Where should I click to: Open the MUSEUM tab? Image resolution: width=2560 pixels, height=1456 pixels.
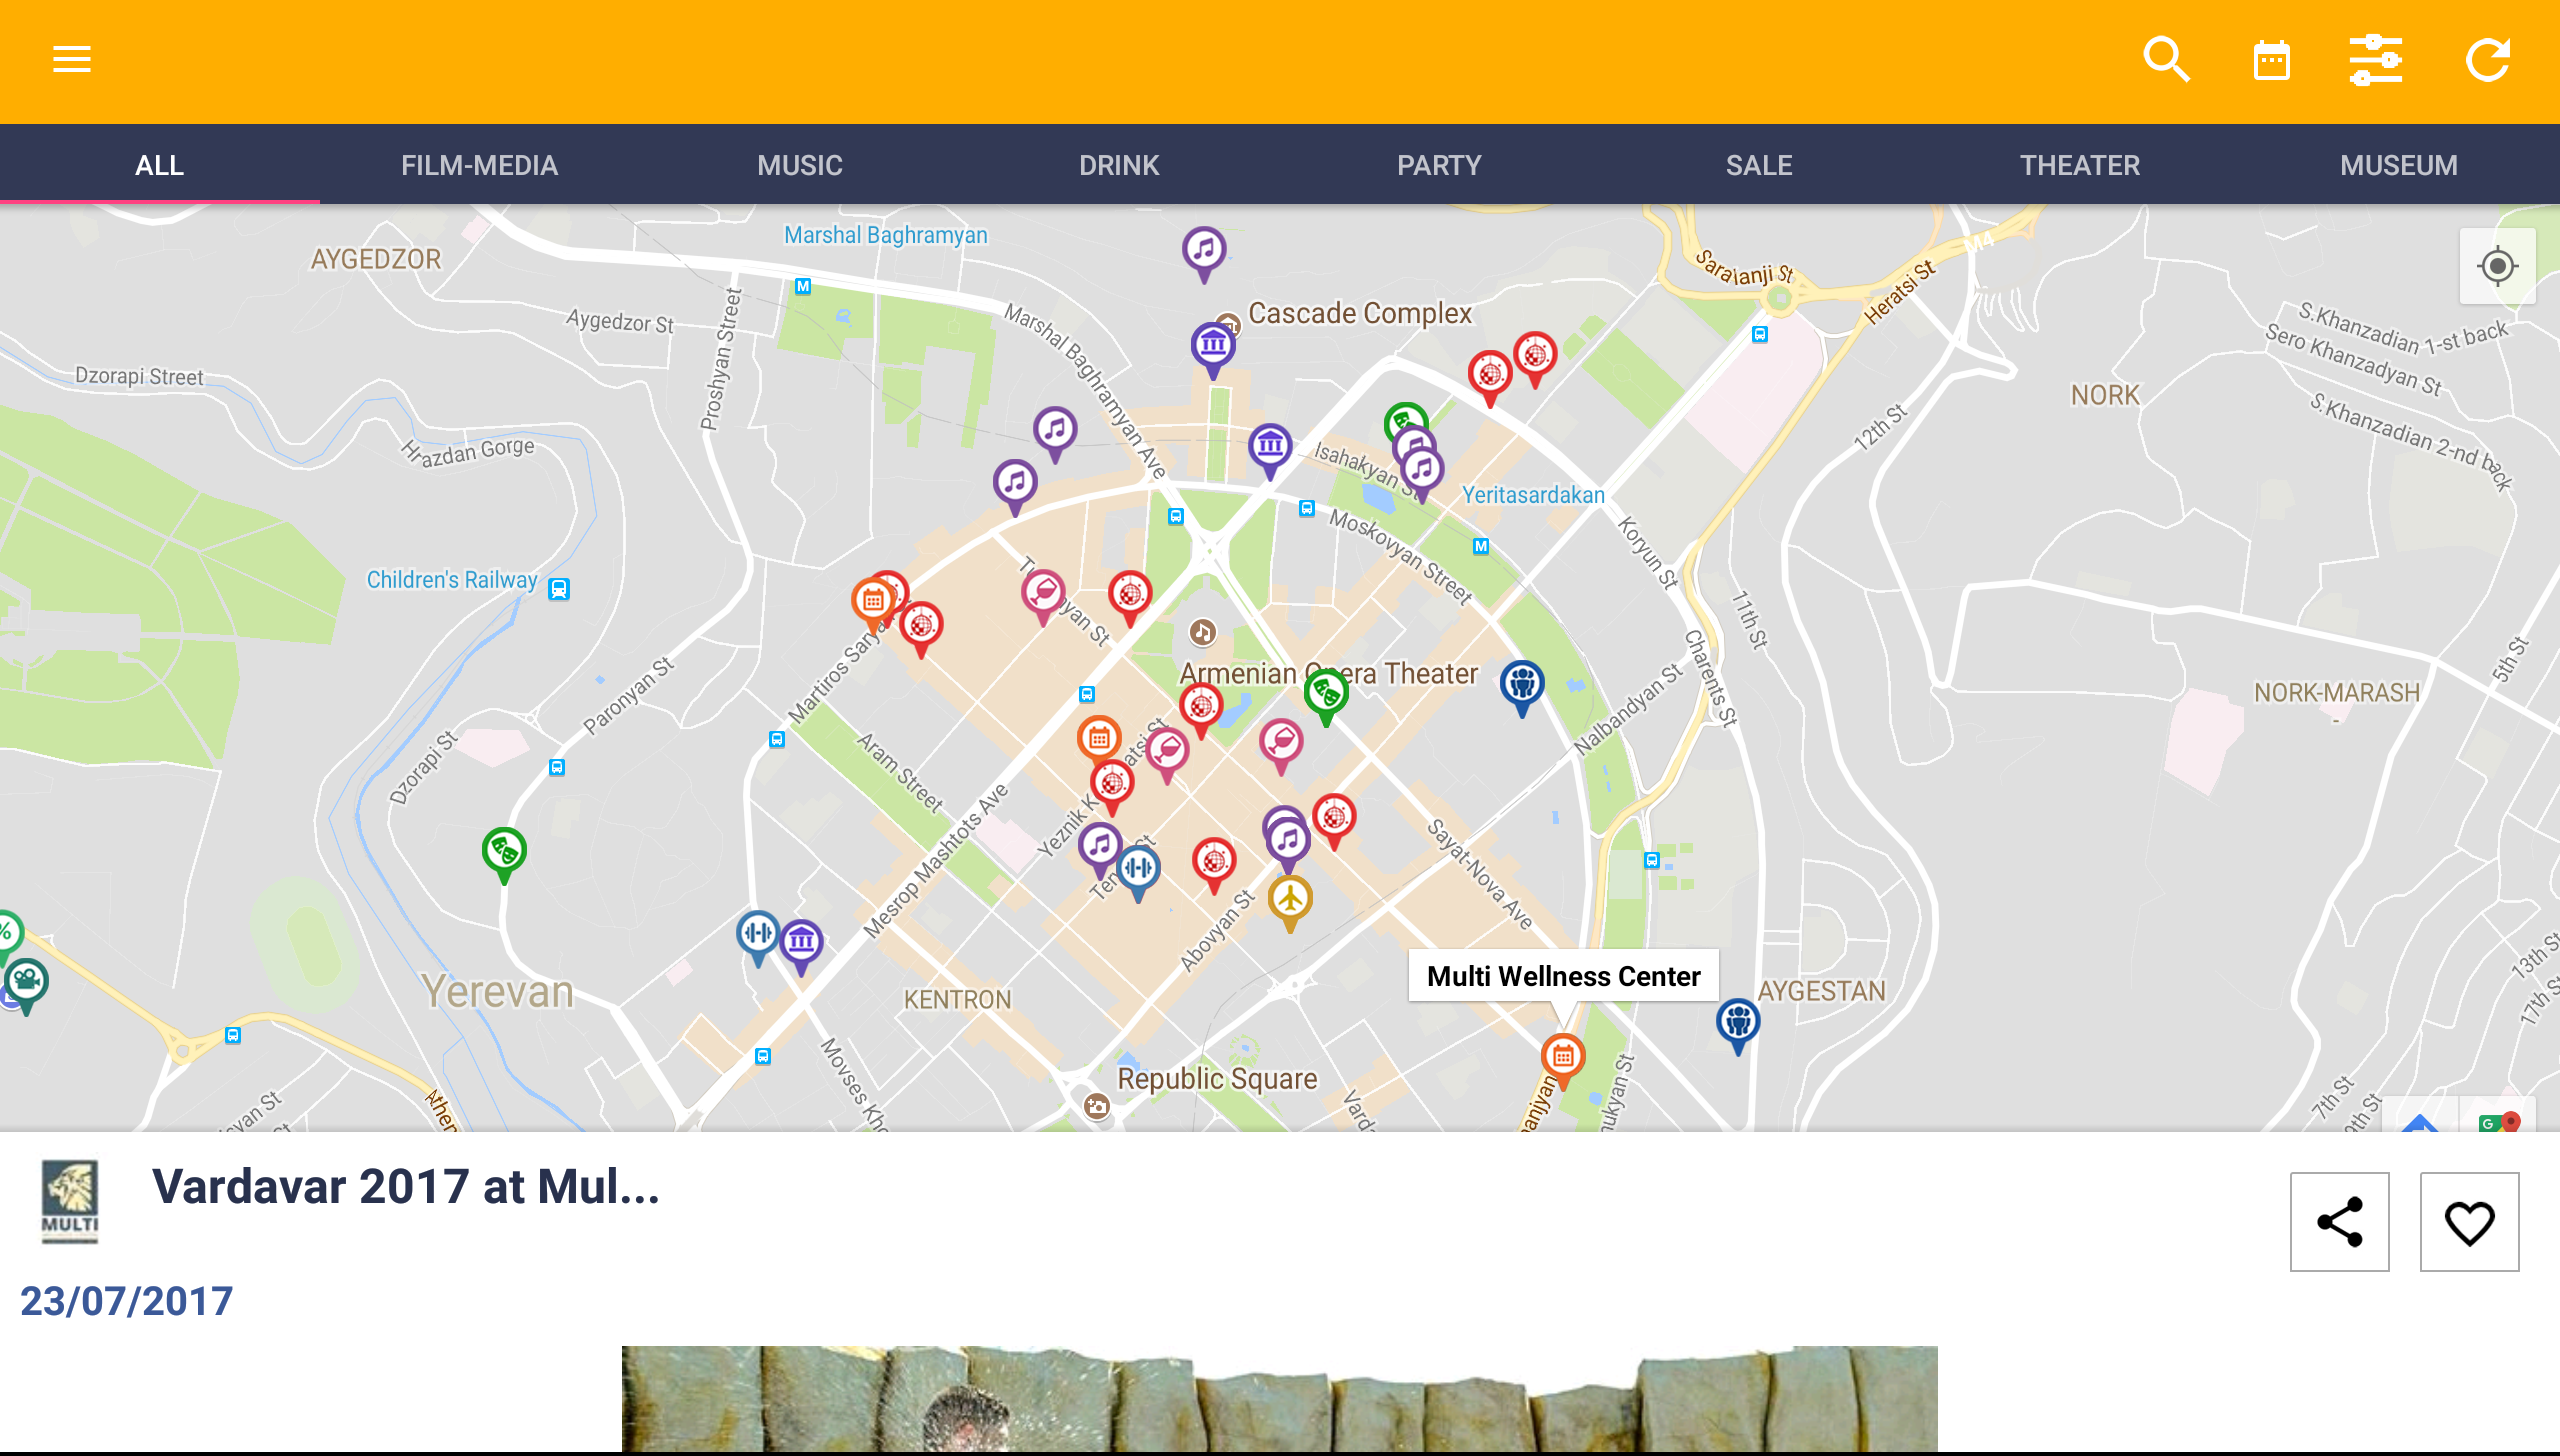pos(2398,165)
